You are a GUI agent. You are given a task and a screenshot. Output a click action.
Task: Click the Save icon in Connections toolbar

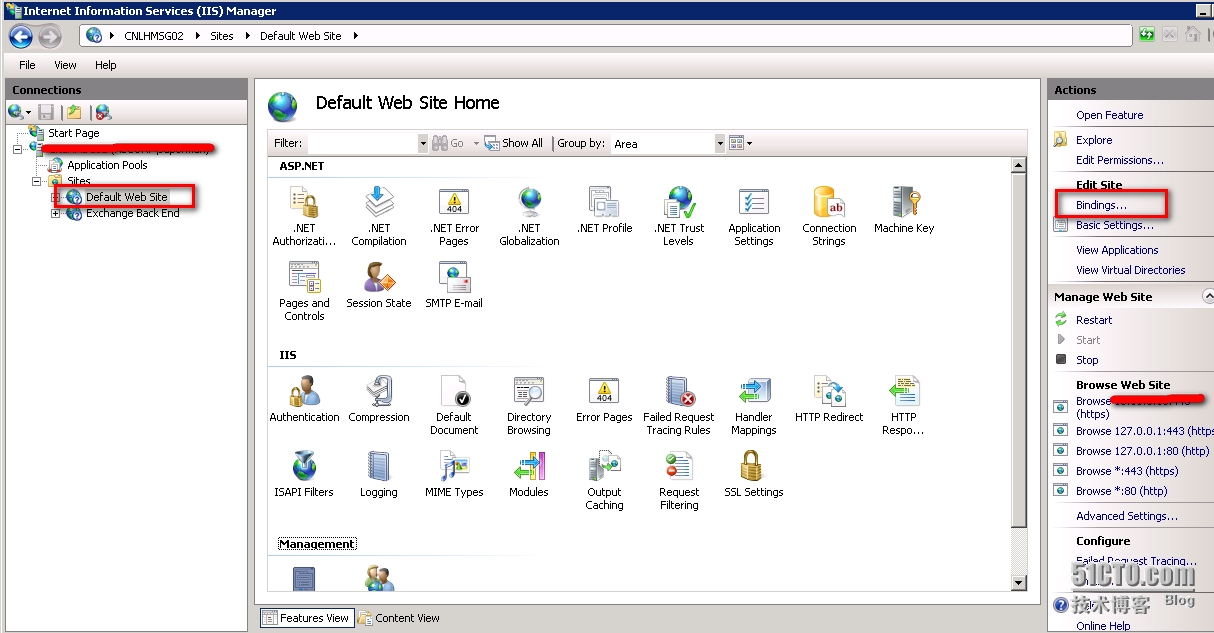(x=47, y=112)
